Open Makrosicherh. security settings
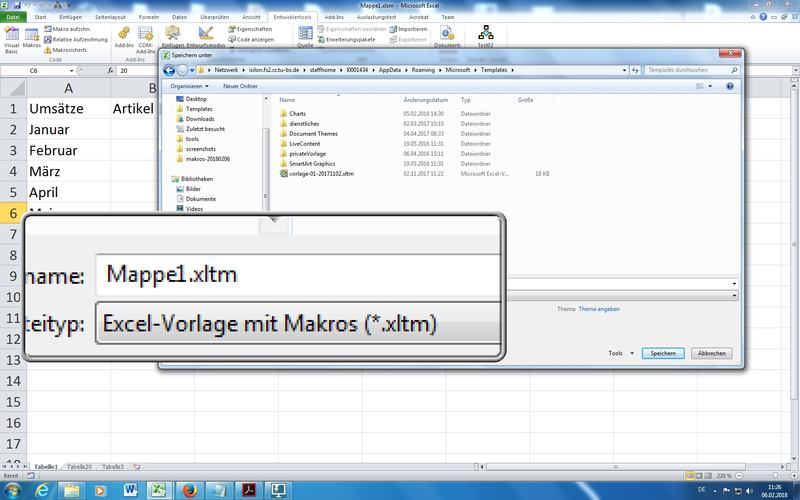 (66, 50)
